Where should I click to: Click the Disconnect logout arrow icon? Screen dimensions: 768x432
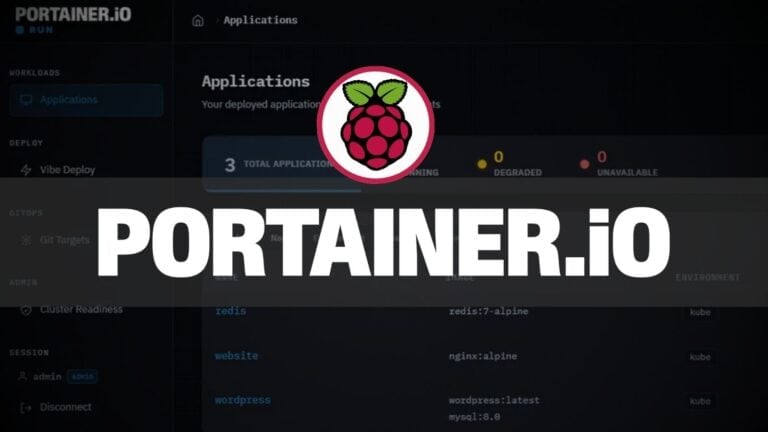(25, 408)
